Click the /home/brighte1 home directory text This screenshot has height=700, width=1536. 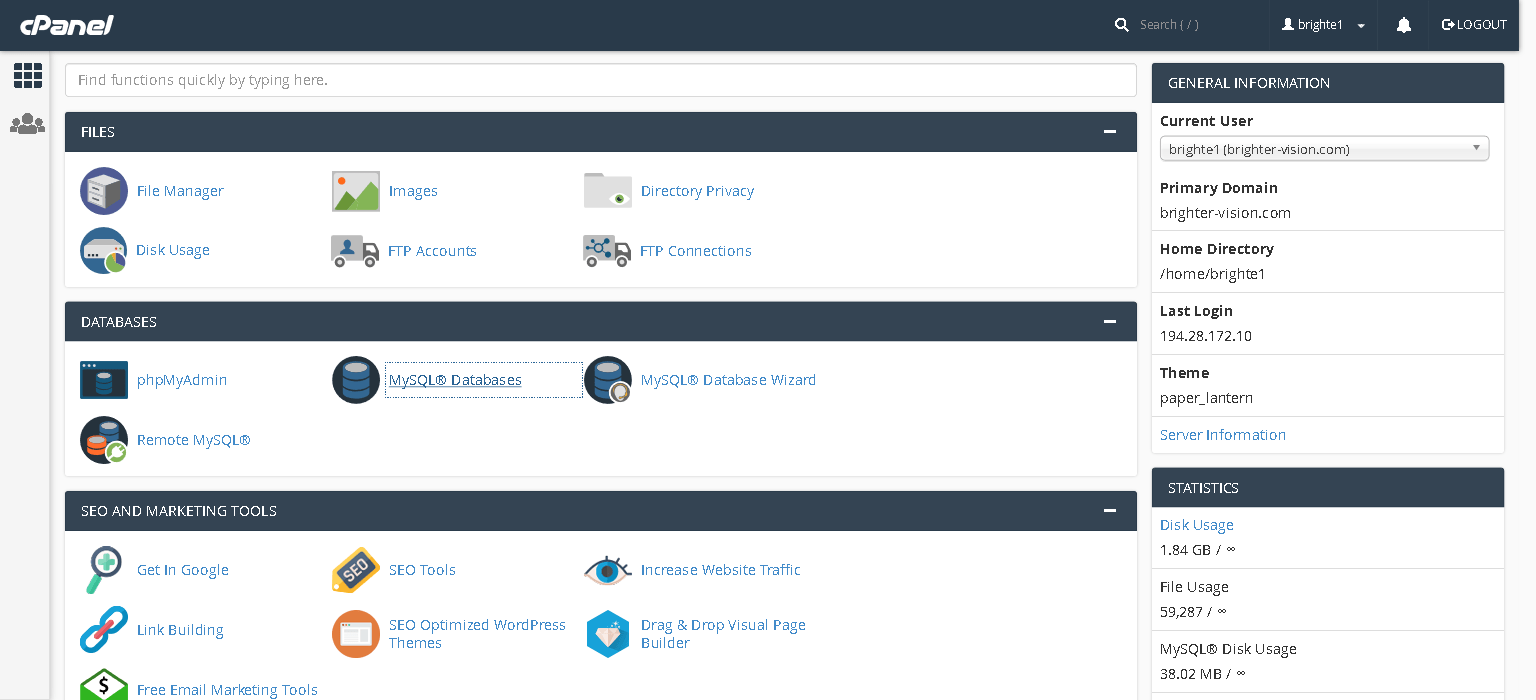pyautogui.click(x=1212, y=274)
